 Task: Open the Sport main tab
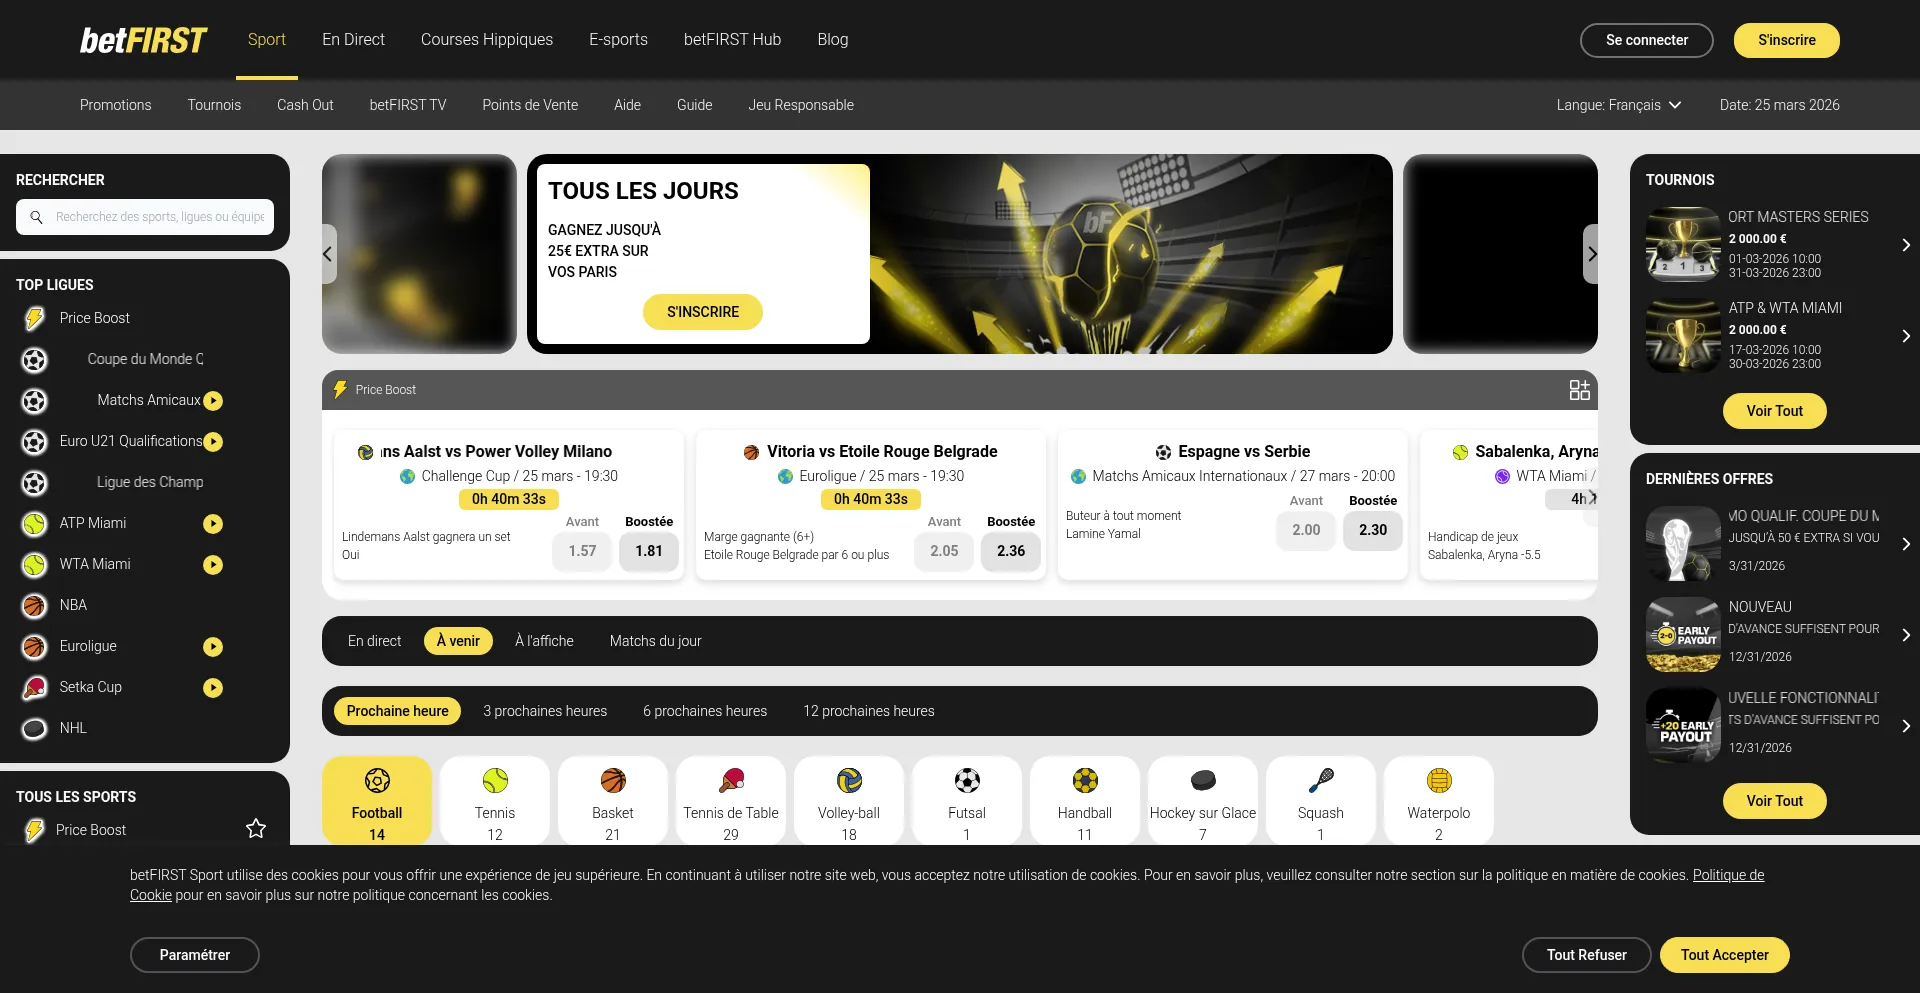[267, 40]
